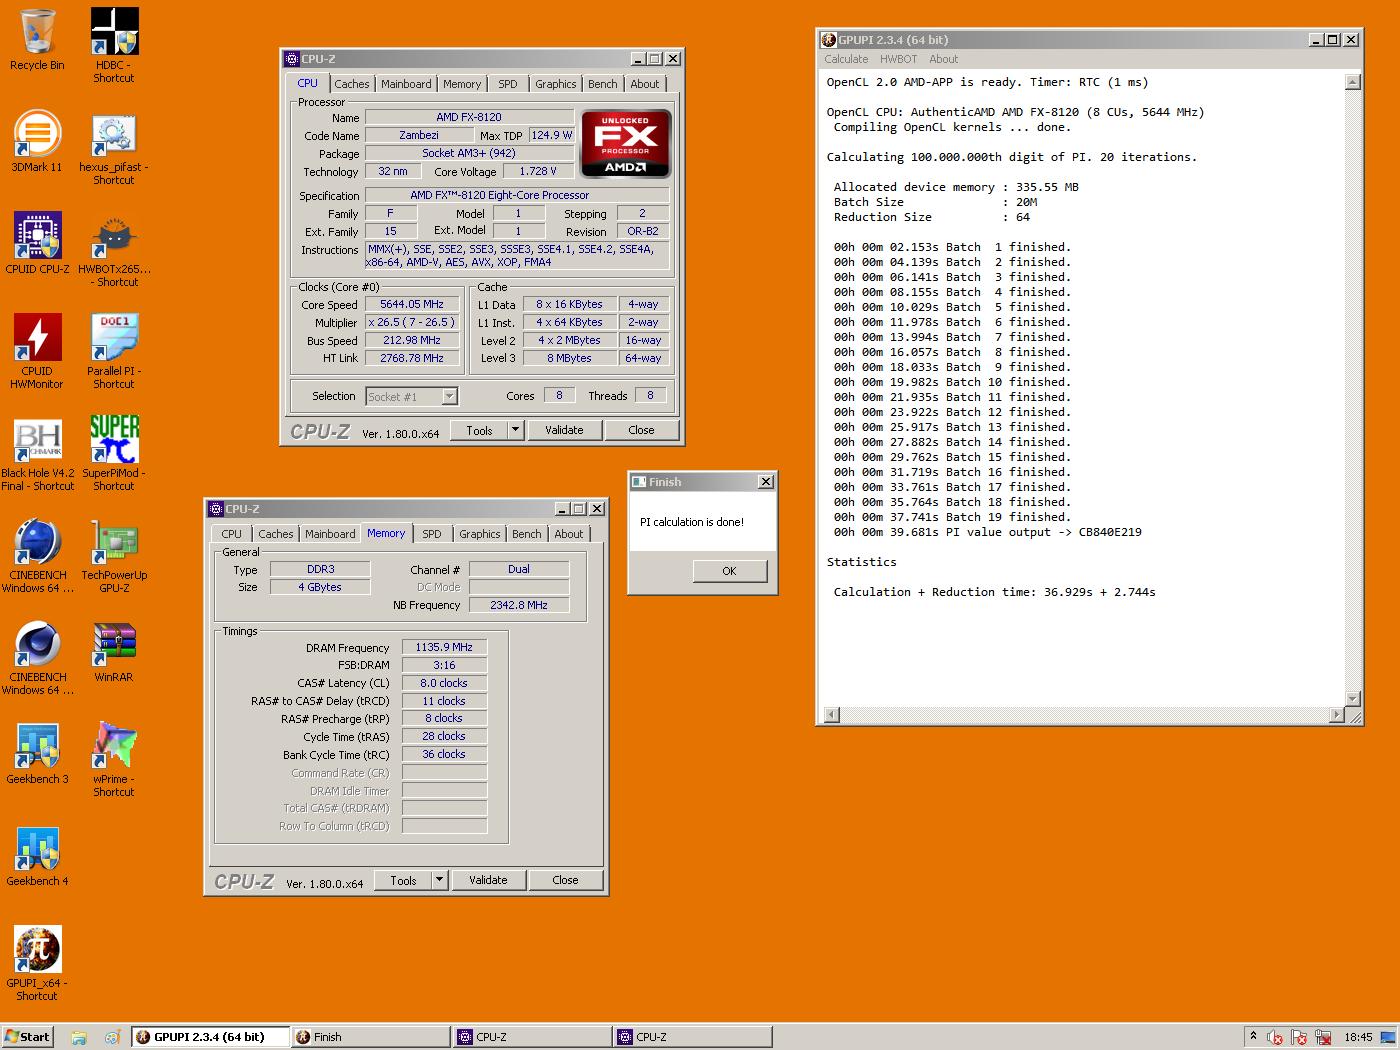Click Validate in bottom CPU-Z window
The height and width of the screenshot is (1050, 1400).
(488, 880)
